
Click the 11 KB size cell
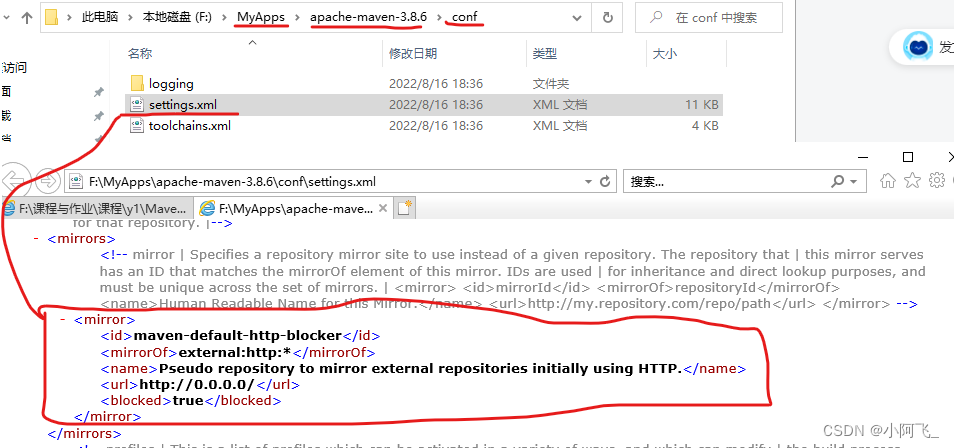tap(702, 105)
